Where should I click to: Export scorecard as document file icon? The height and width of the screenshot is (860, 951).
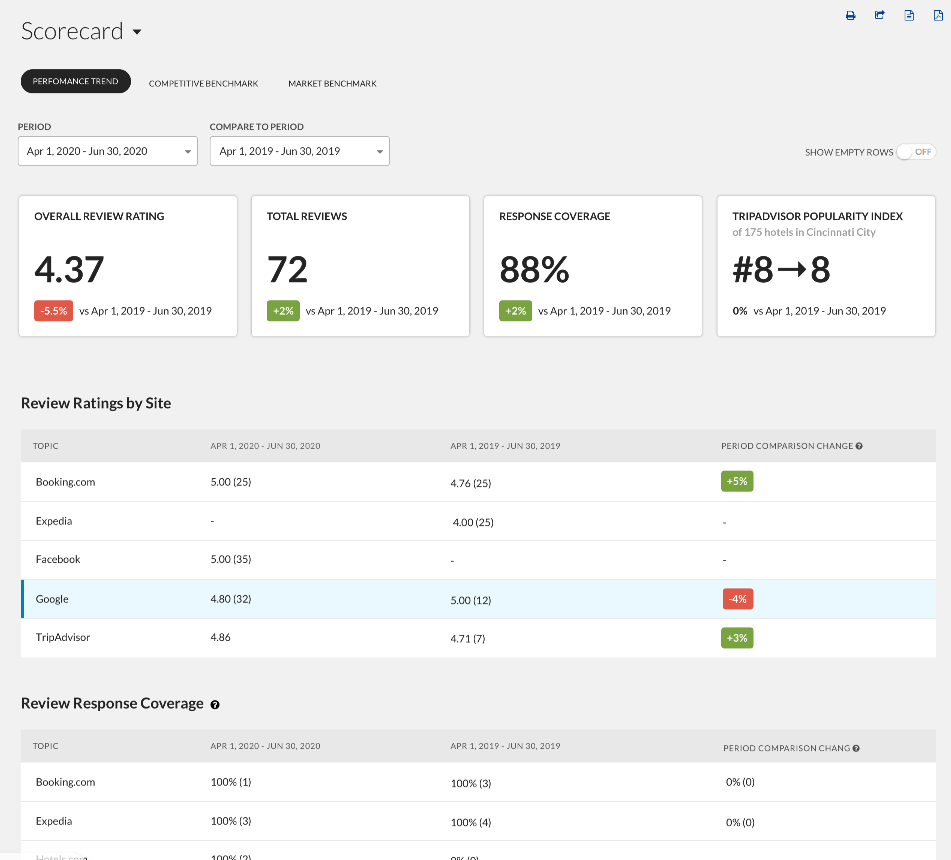909,15
